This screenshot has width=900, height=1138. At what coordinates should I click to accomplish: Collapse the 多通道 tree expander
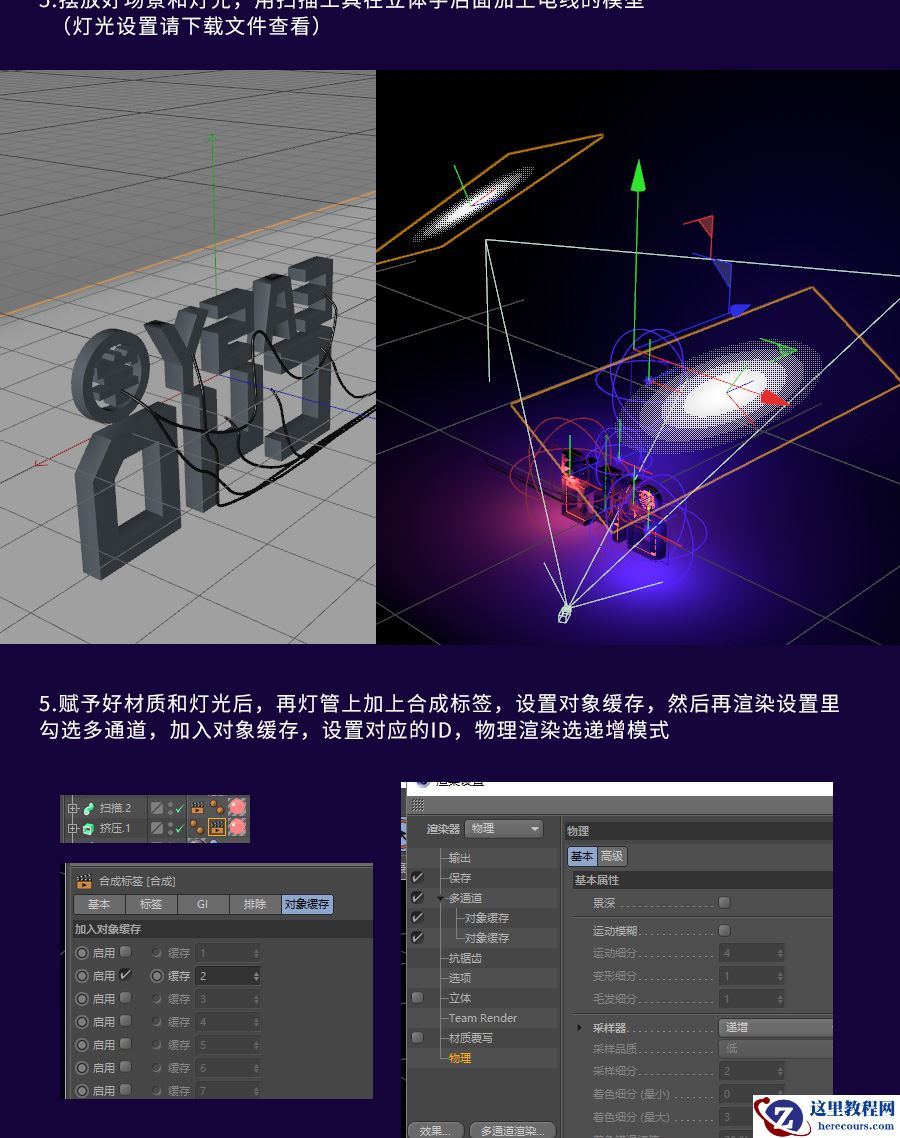tap(439, 898)
